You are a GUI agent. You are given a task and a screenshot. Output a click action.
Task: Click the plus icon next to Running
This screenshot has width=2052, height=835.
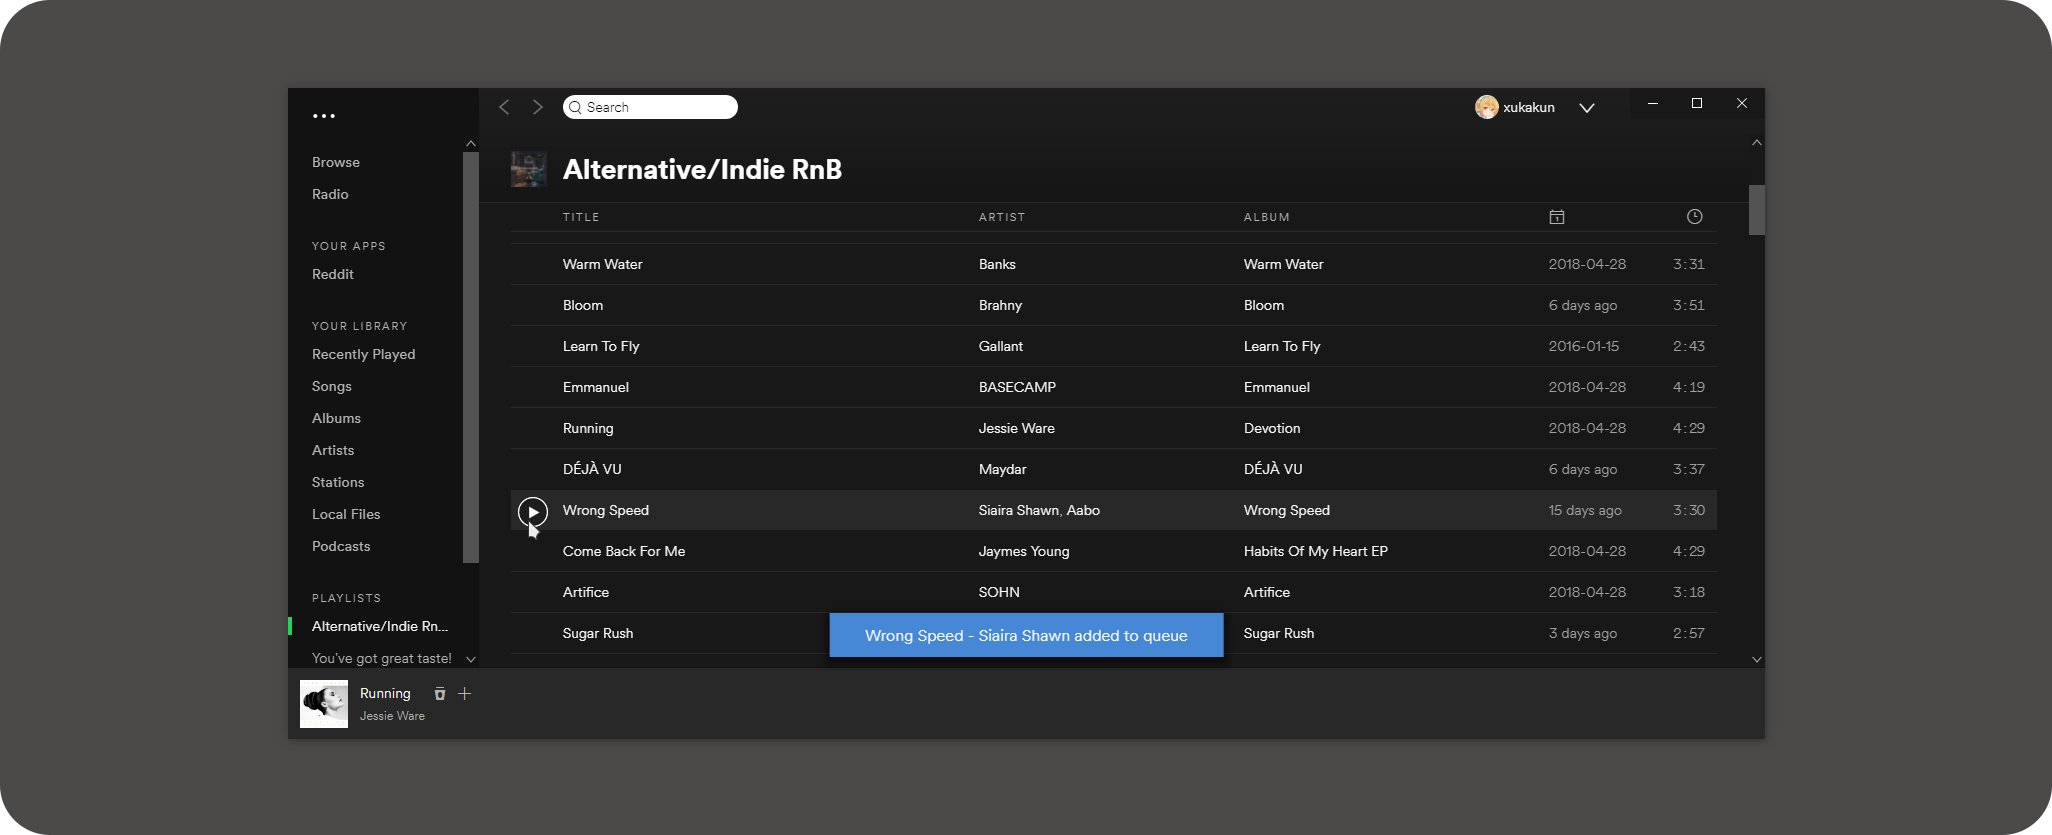tap(465, 694)
